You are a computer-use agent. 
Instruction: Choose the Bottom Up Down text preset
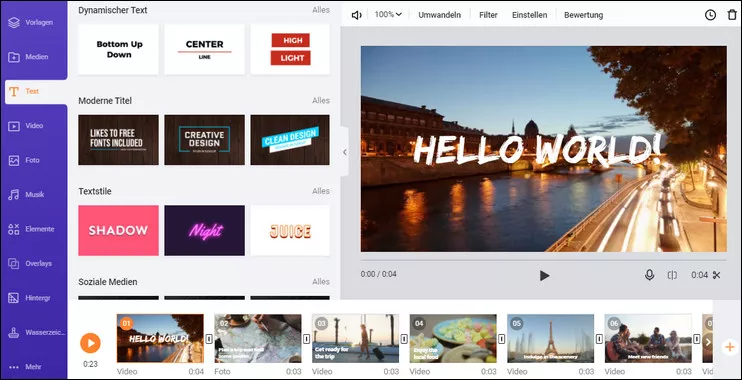[118, 49]
